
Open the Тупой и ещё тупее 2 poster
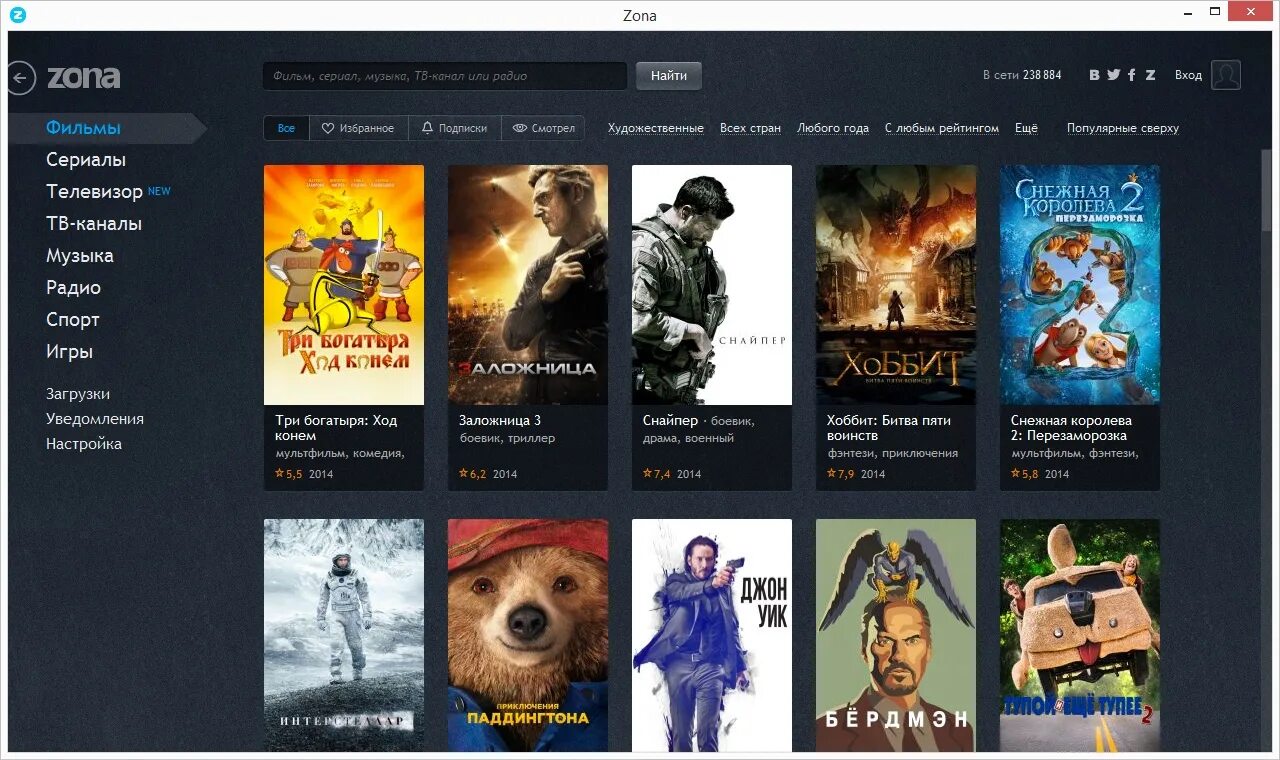(1080, 635)
